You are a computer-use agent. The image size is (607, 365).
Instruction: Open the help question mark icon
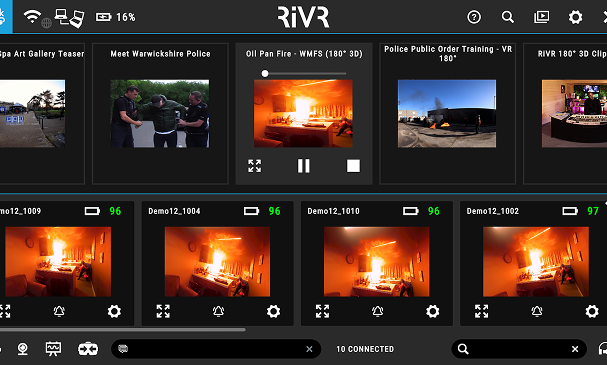[x=474, y=17]
